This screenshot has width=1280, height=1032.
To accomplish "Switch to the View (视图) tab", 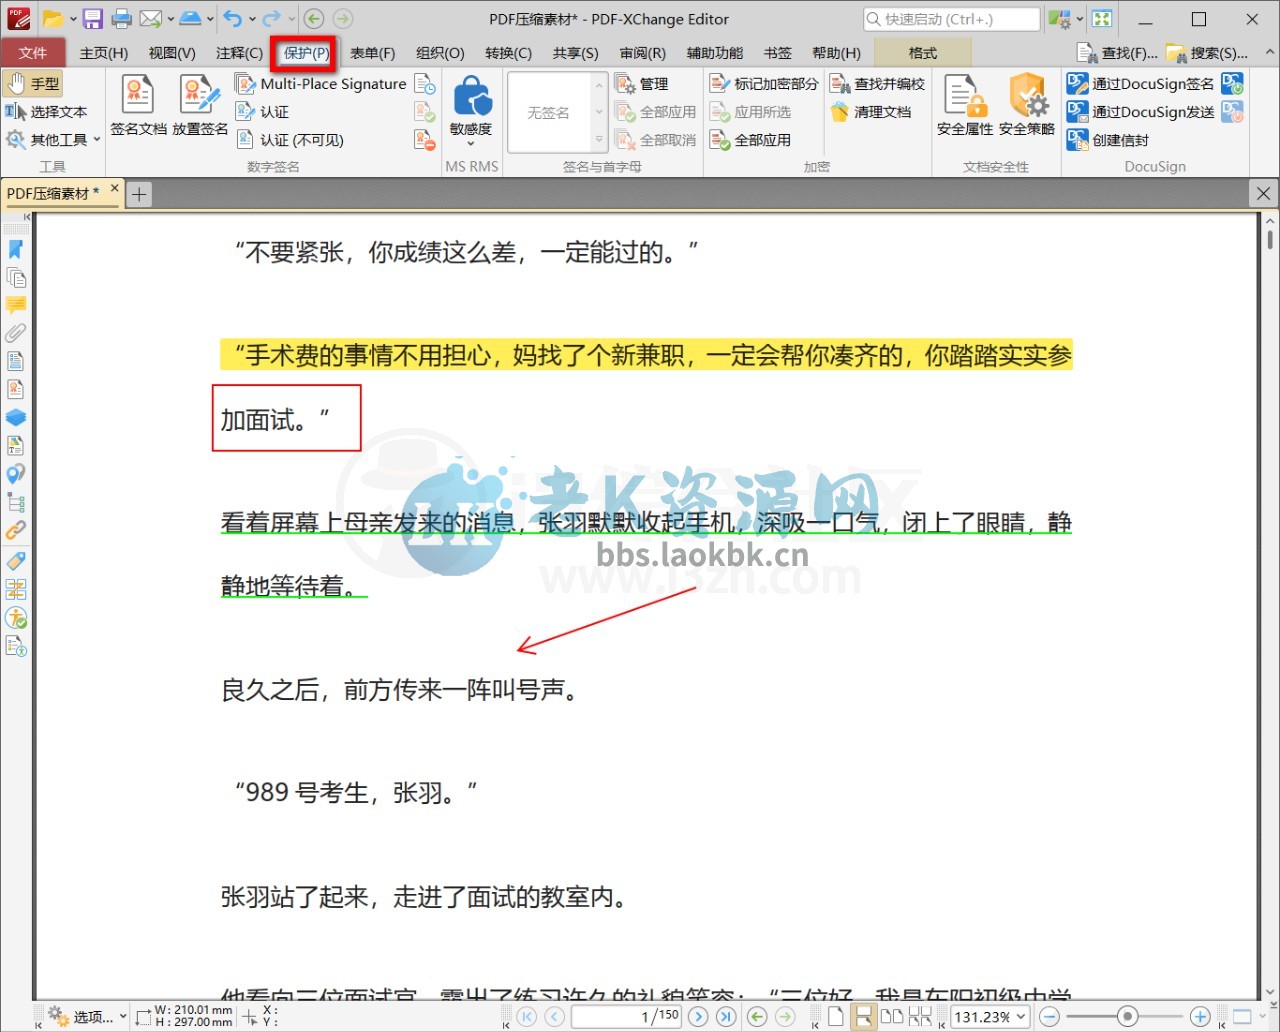I will pyautogui.click(x=172, y=53).
